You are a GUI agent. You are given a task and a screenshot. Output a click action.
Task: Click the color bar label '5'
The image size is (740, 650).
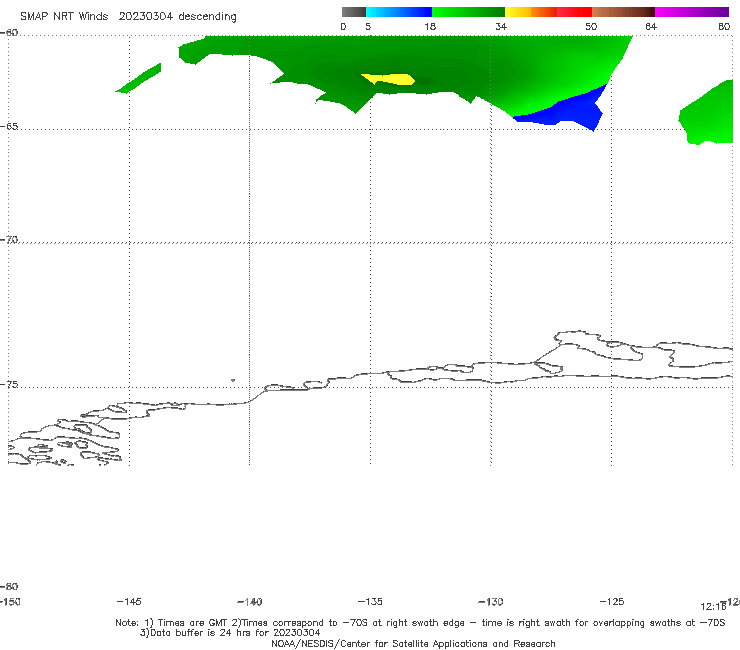coord(368,26)
